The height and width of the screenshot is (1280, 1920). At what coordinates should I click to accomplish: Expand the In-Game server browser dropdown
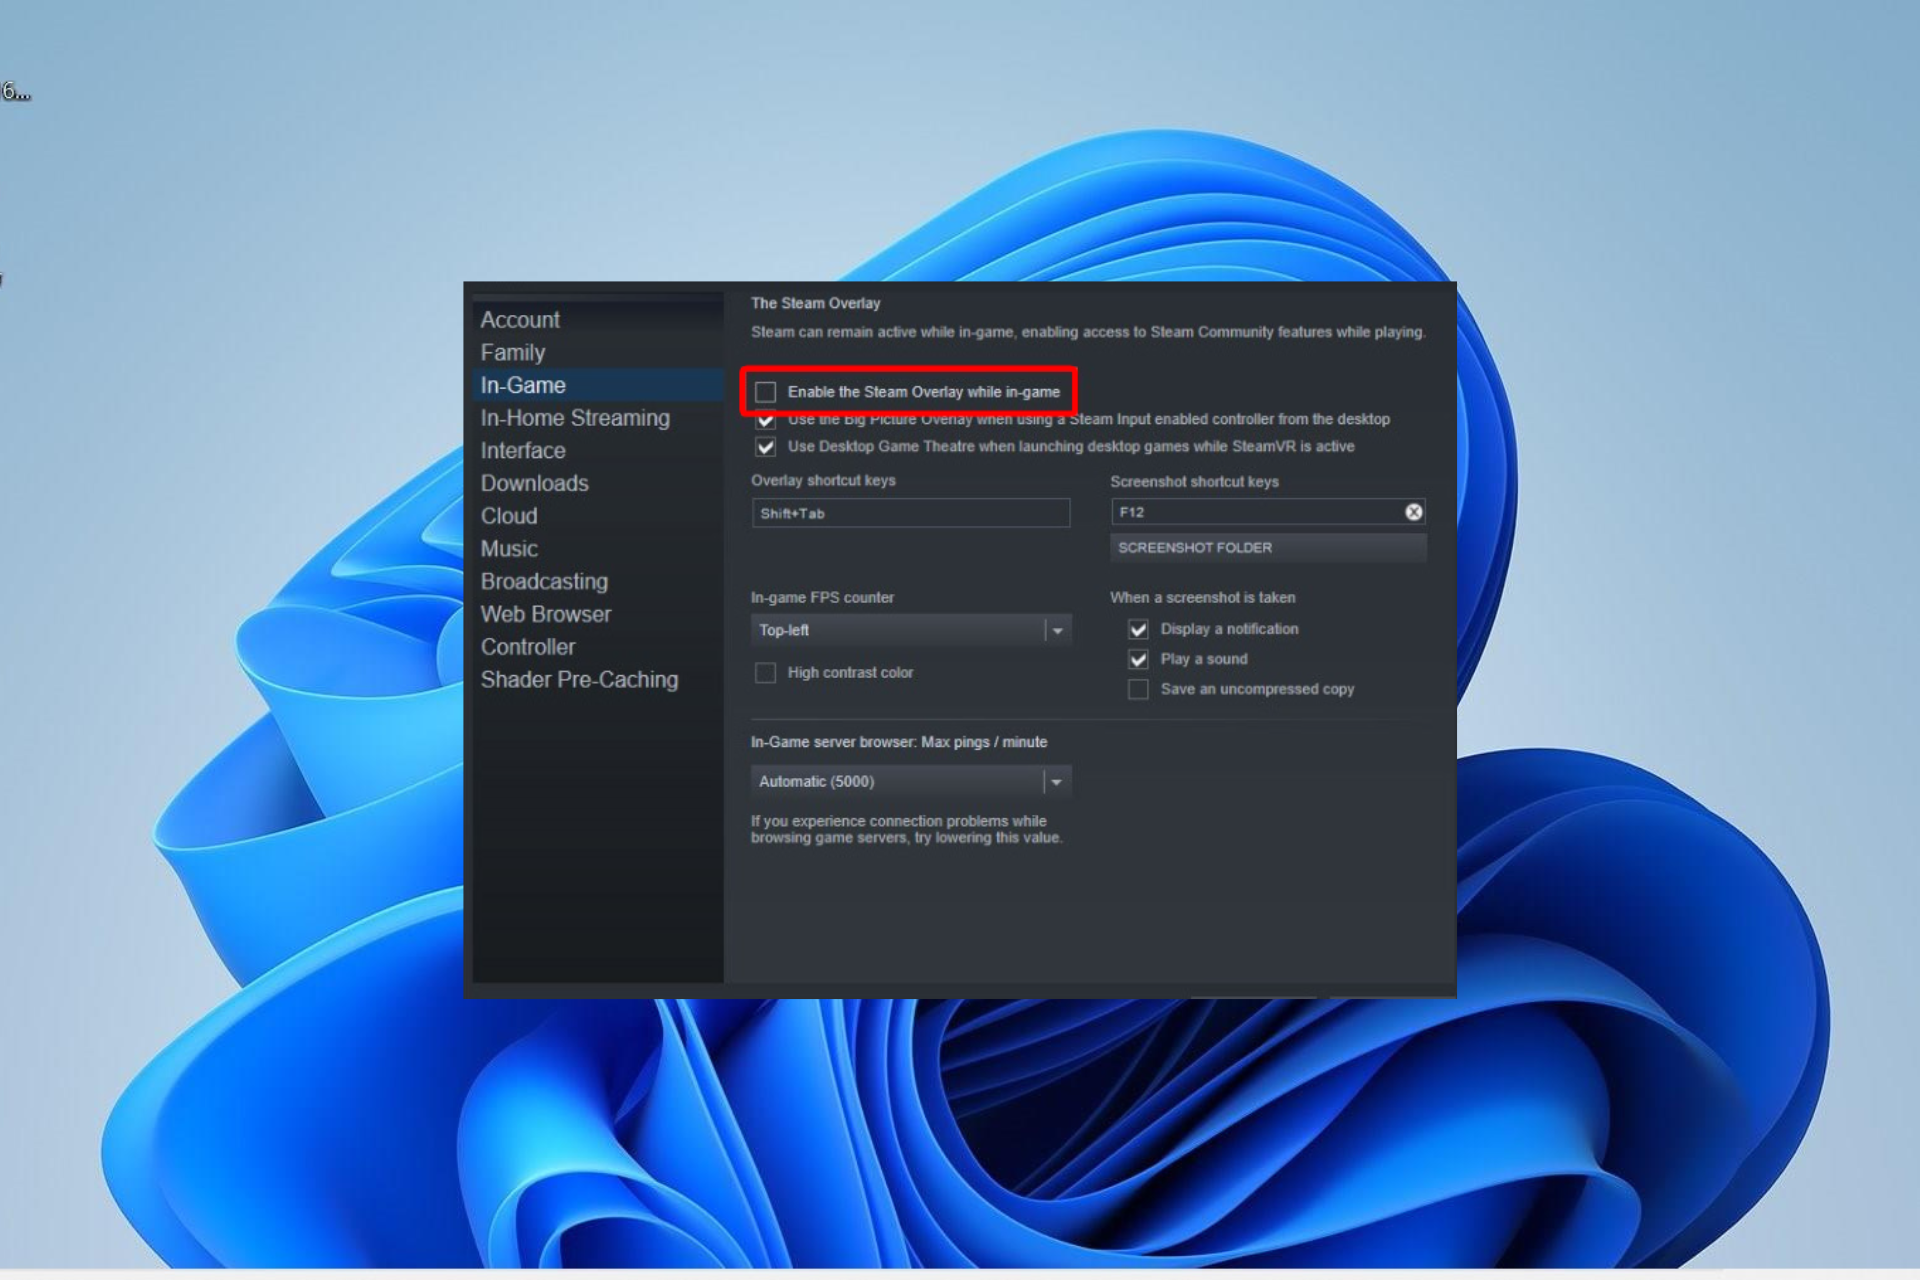click(x=1057, y=781)
